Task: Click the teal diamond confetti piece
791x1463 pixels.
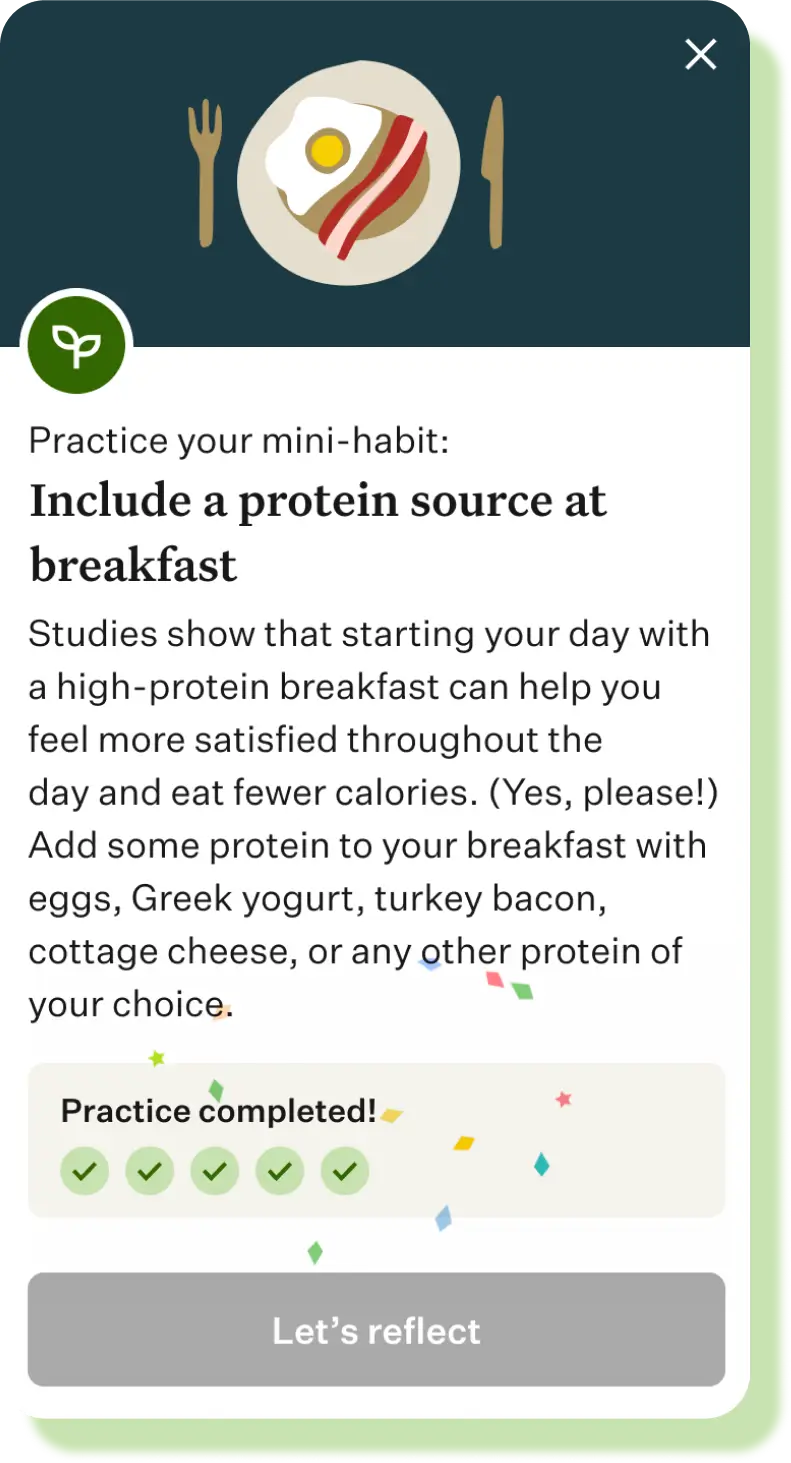Action: click(x=541, y=1164)
